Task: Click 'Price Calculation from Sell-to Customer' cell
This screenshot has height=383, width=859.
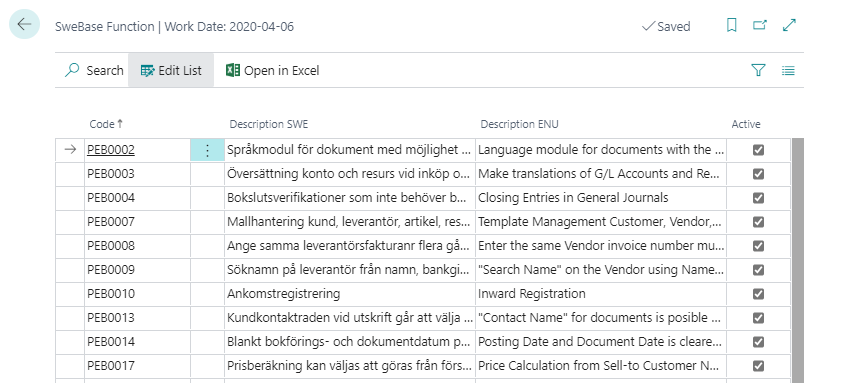Action: point(601,366)
